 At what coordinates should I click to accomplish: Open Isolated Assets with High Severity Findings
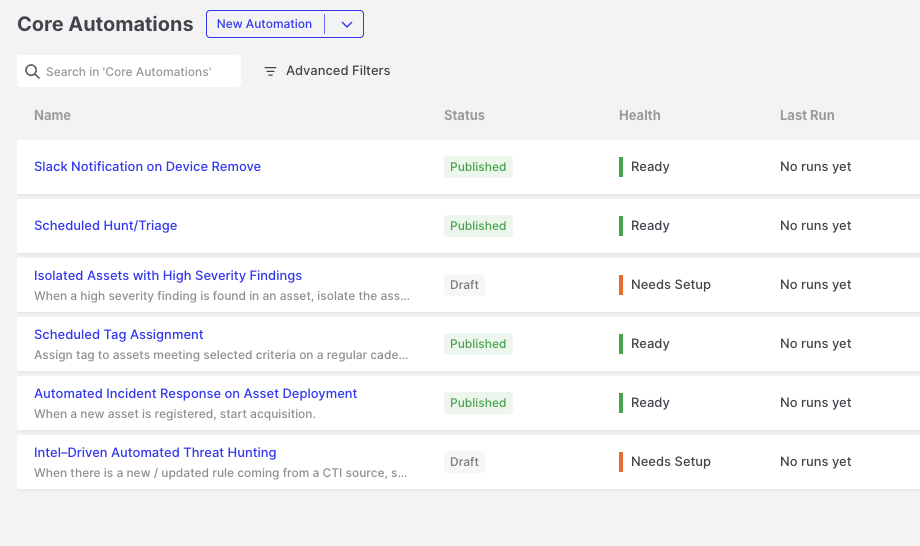tap(168, 276)
